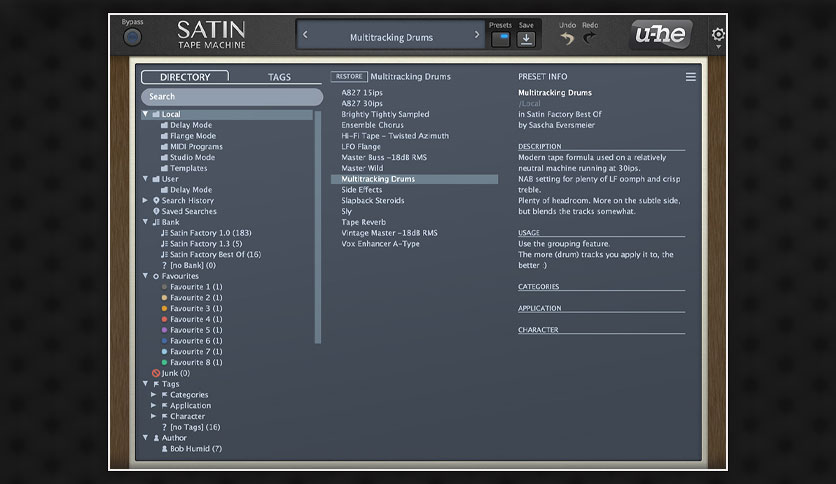Select the [no Bank] (0) entry

pyautogui.click(x=188, y=265)
